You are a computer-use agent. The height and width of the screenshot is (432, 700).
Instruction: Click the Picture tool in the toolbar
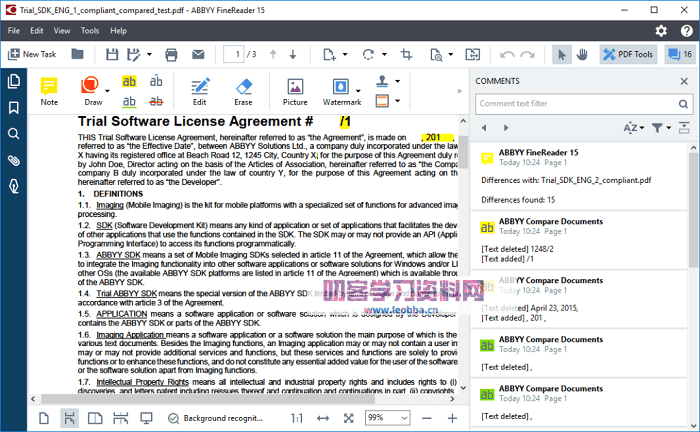295,90
